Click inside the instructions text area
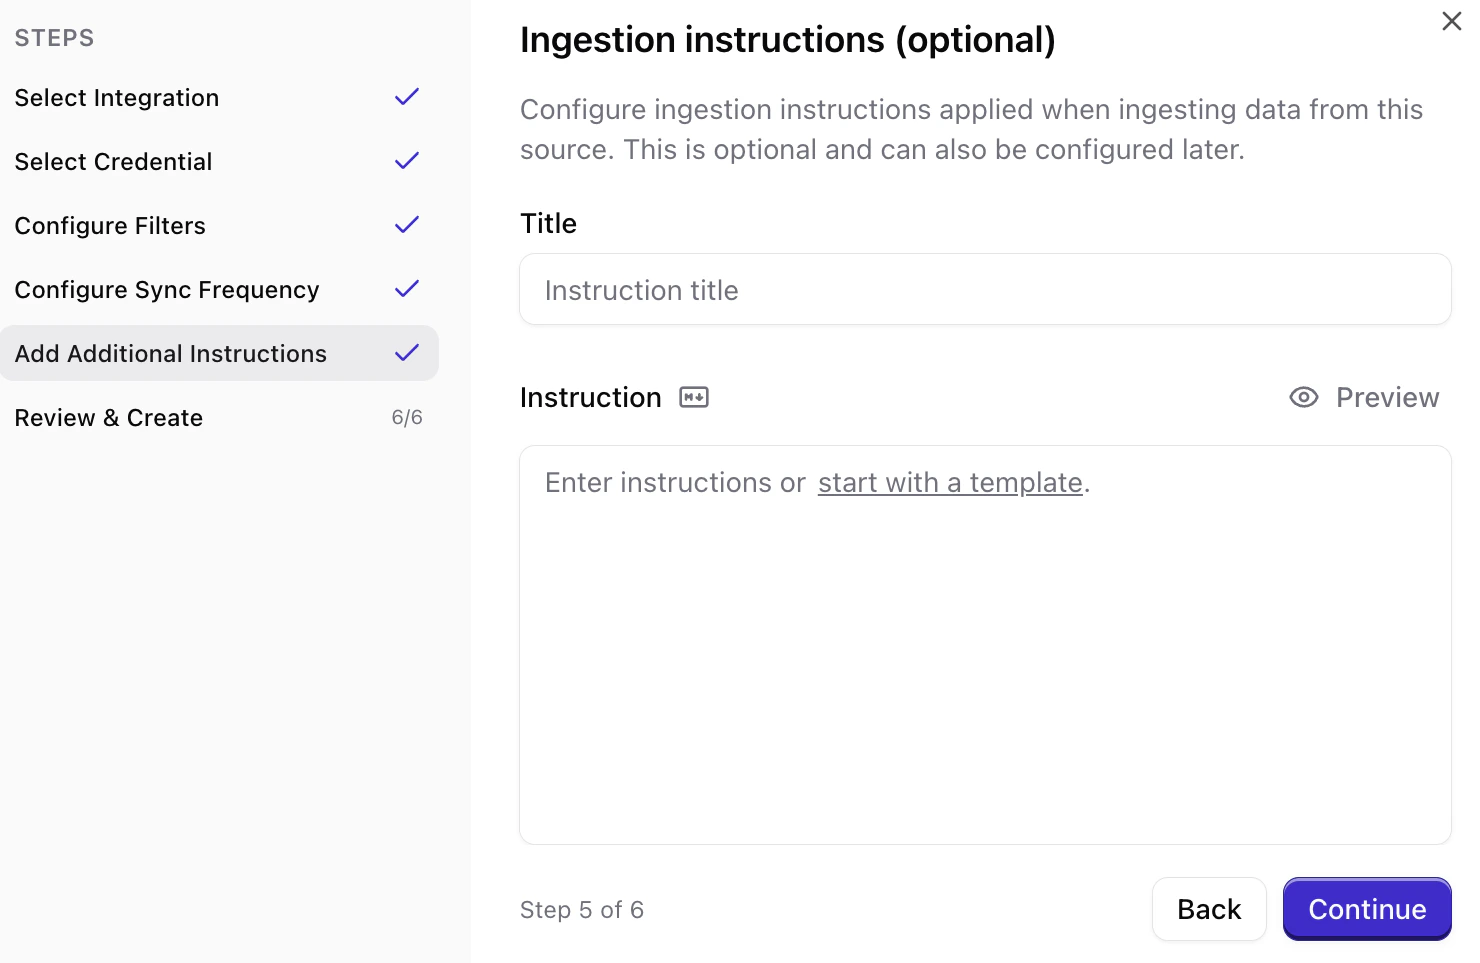 pyautogui.click(x=984, y=643)
